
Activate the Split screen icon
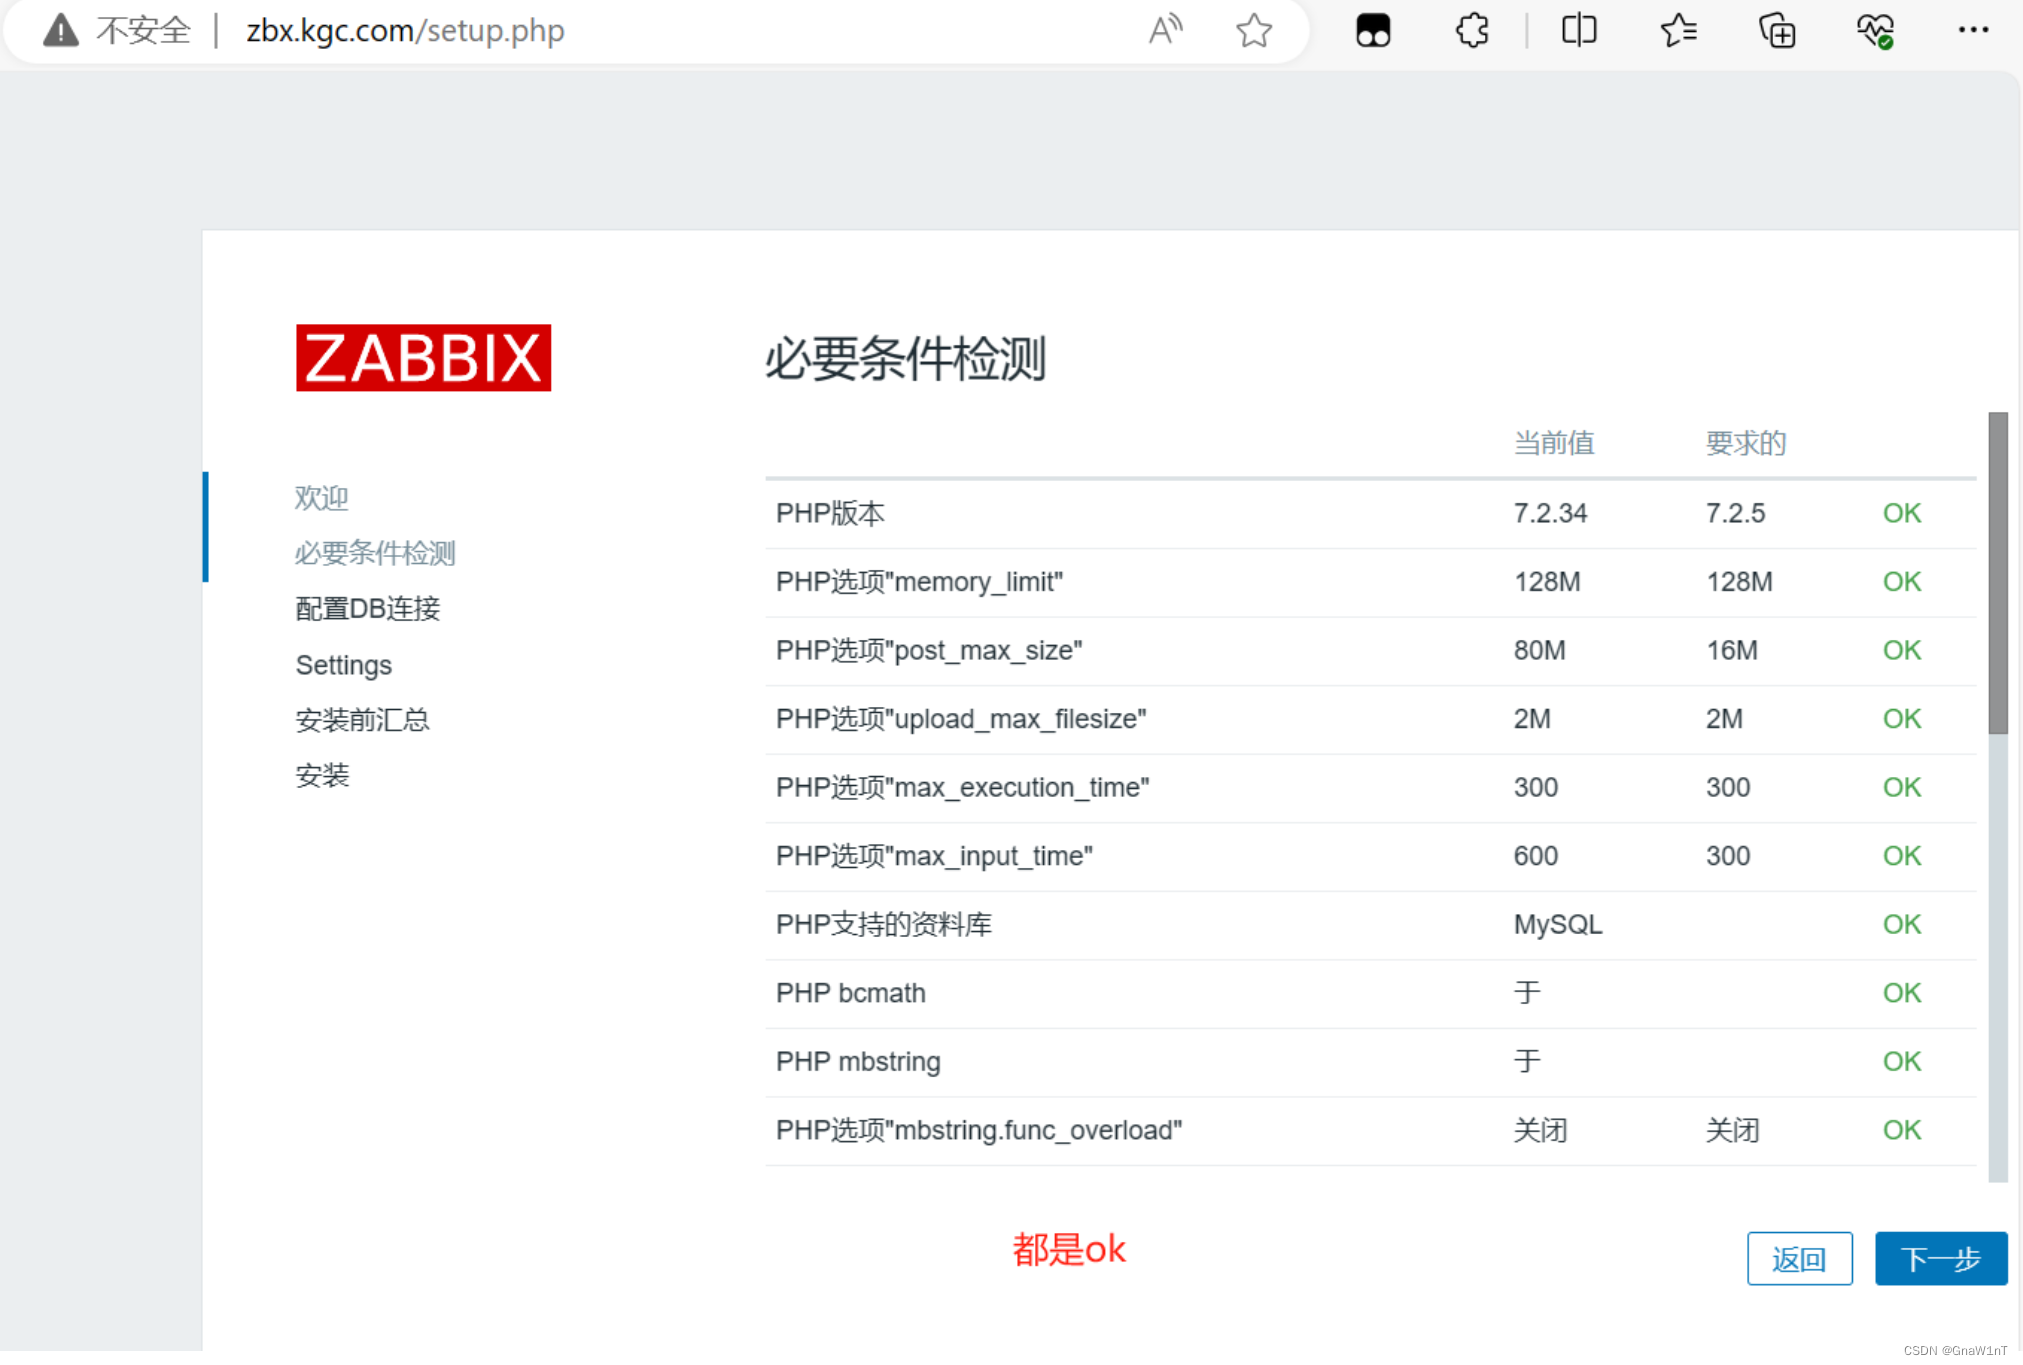[x=1577, y=30]
